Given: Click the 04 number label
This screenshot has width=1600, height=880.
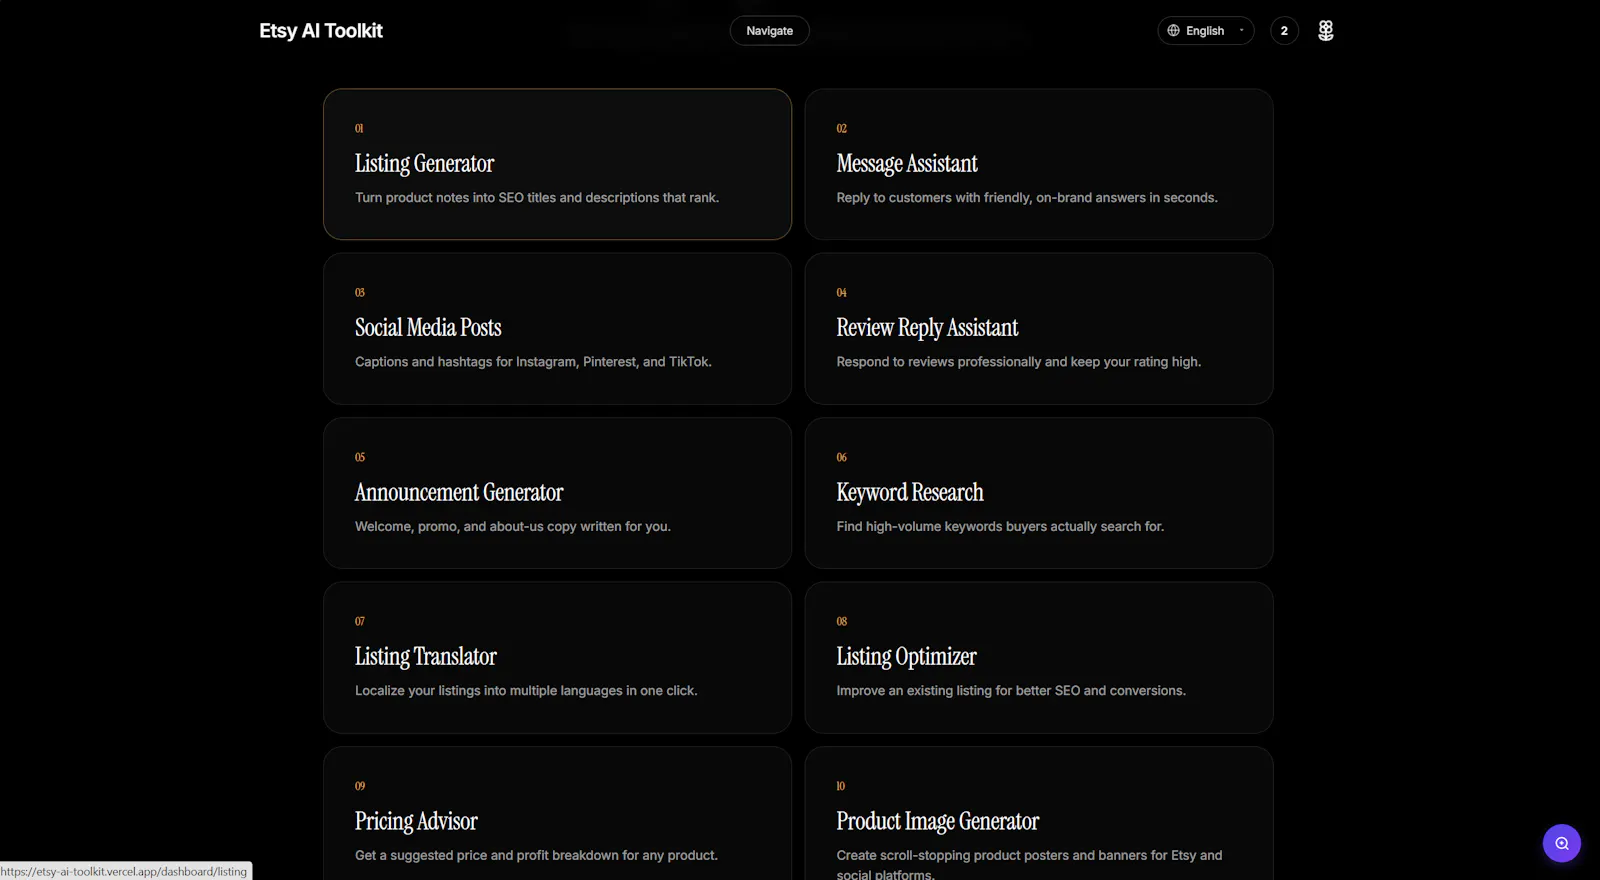Looking at the screenshot, I should coord(842,293).
